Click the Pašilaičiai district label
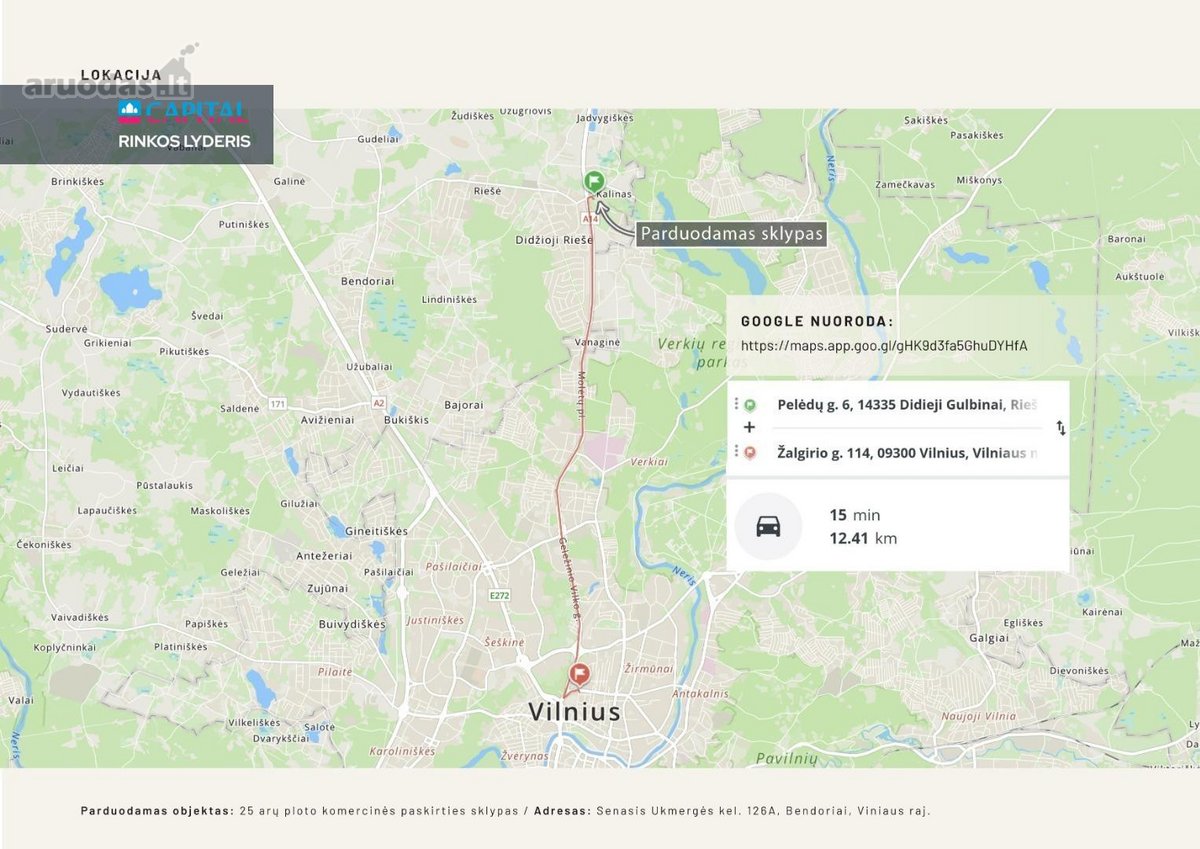This screenshot has height=849, width=1200. coord(454,565)
